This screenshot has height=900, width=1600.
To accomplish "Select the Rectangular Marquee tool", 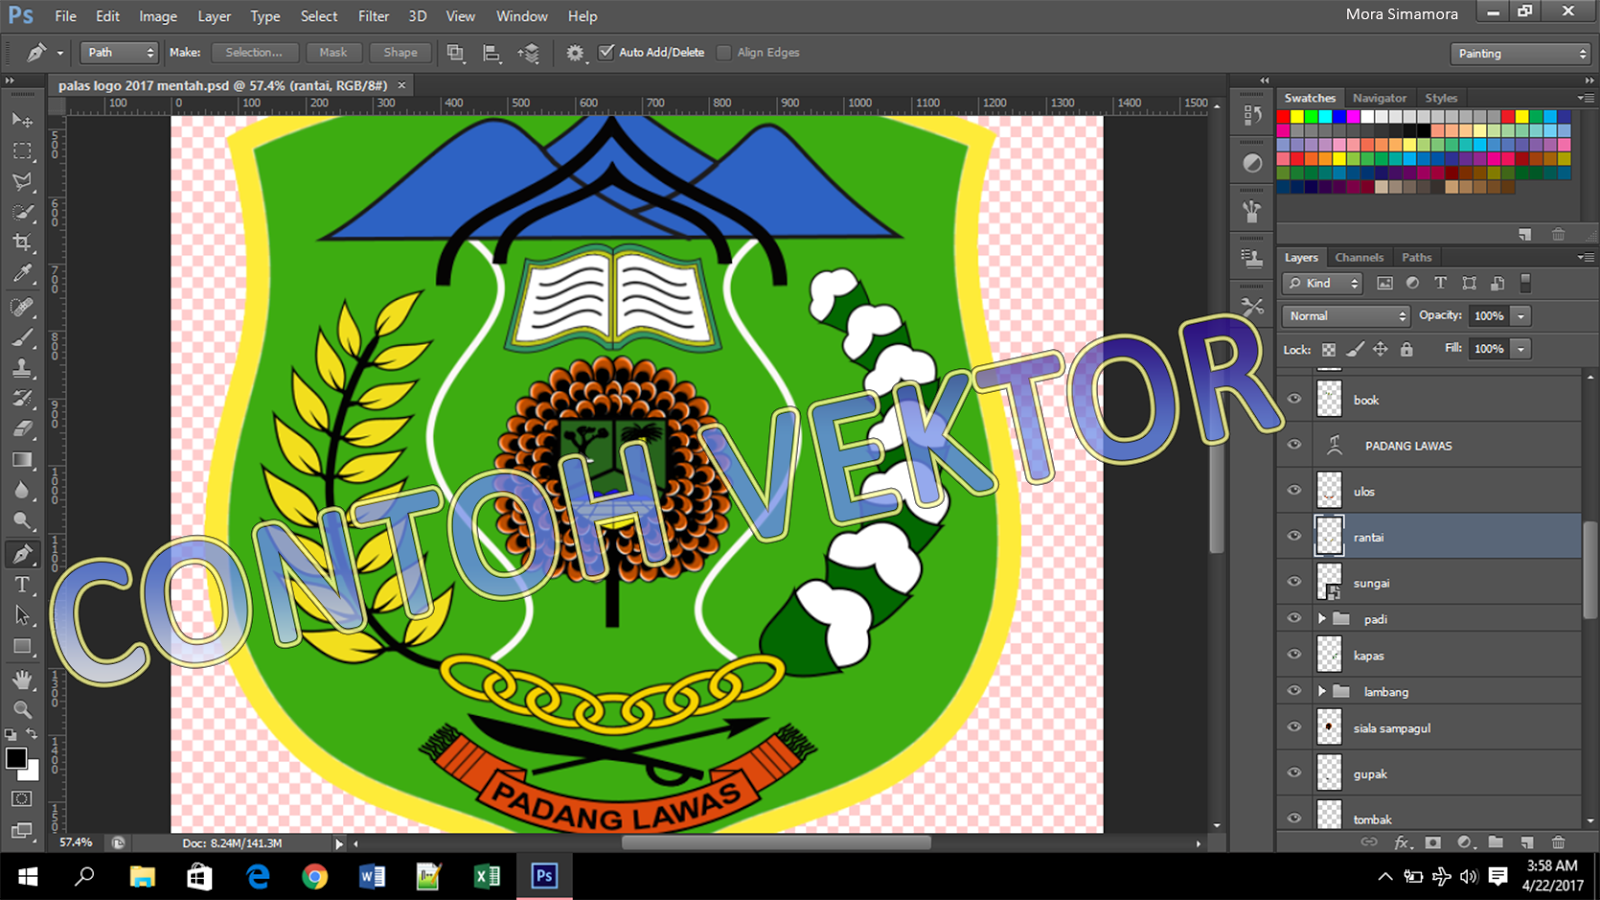I will (22, 151).
